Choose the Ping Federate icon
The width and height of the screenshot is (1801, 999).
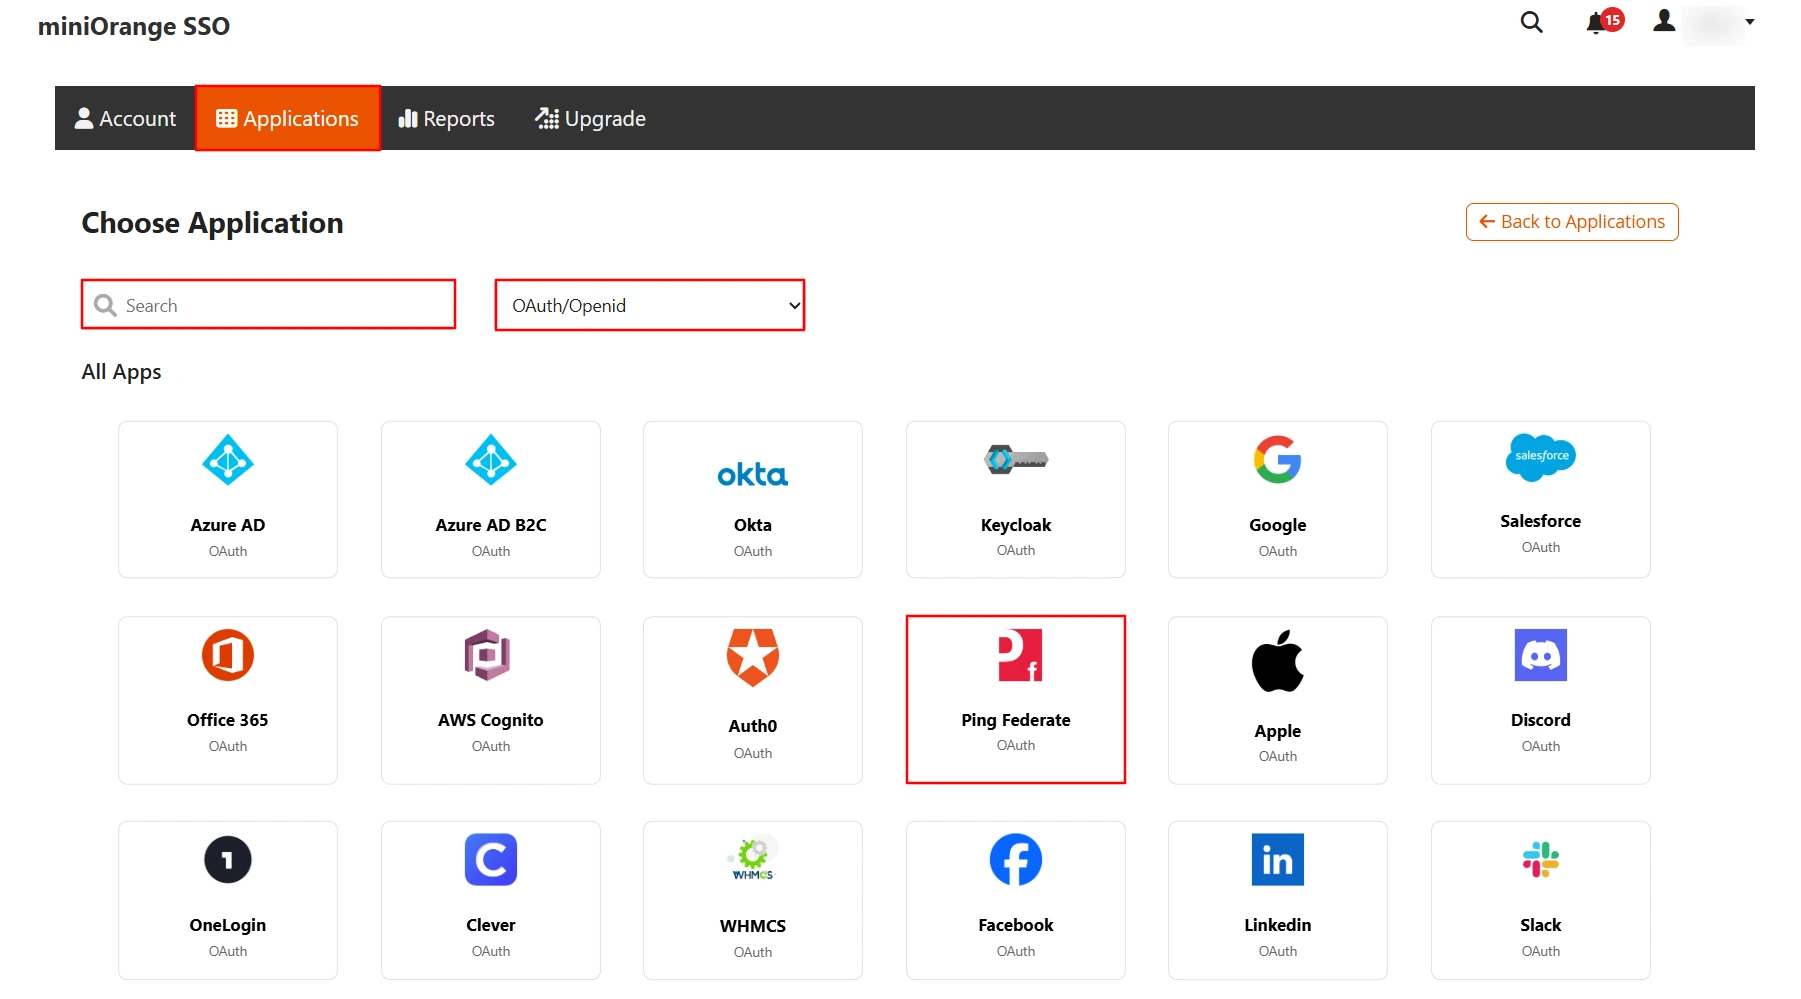[x=1020, y=655]
